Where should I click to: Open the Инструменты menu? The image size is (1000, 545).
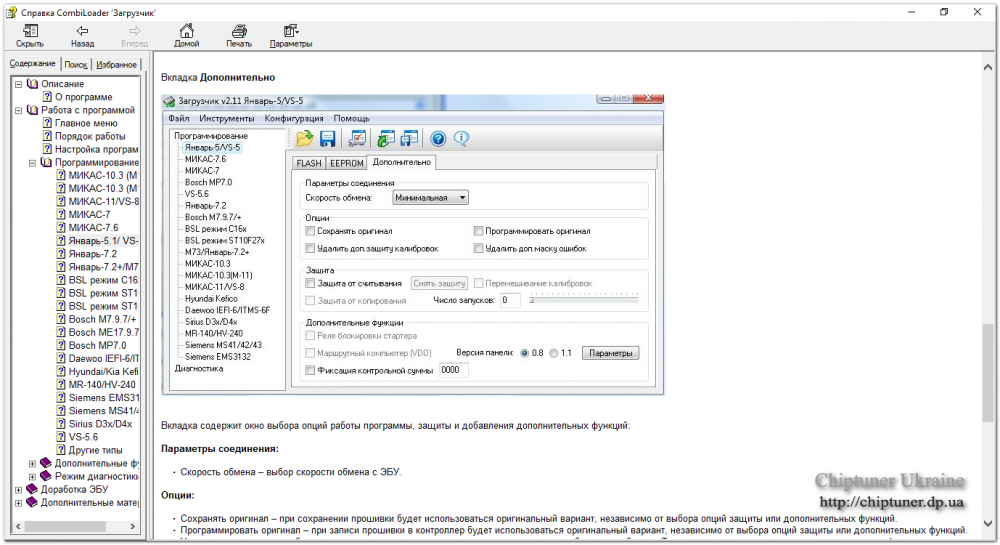(226, 119)
